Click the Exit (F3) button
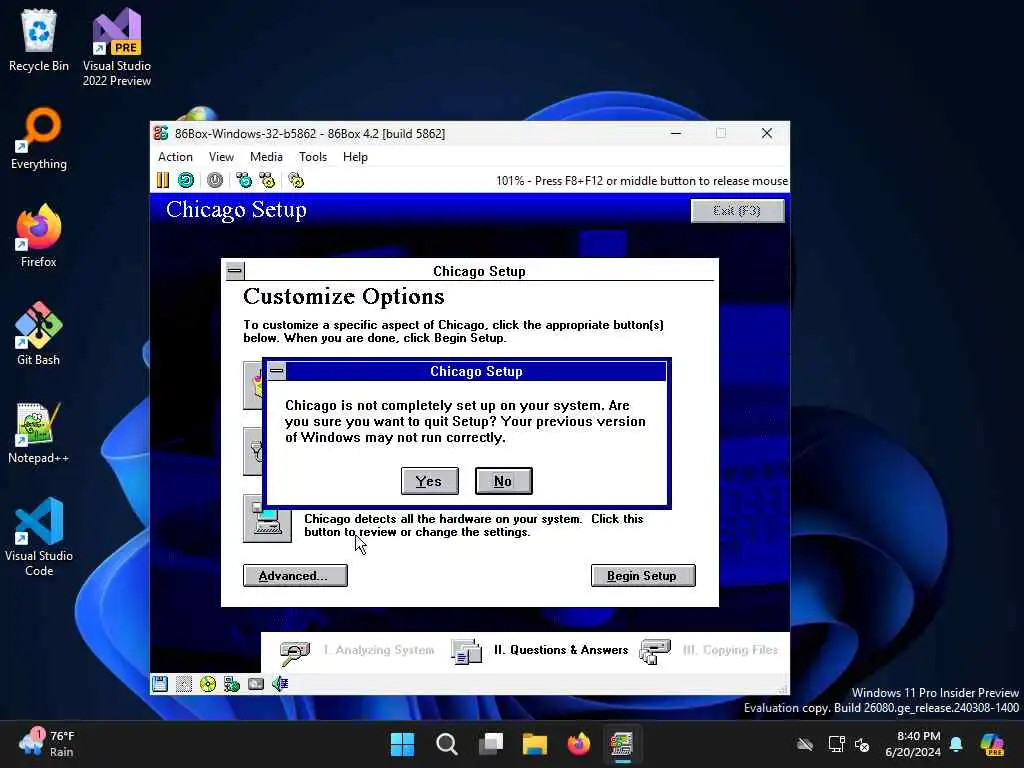Viewport: 1024px width, 768px height. (737, 211)
